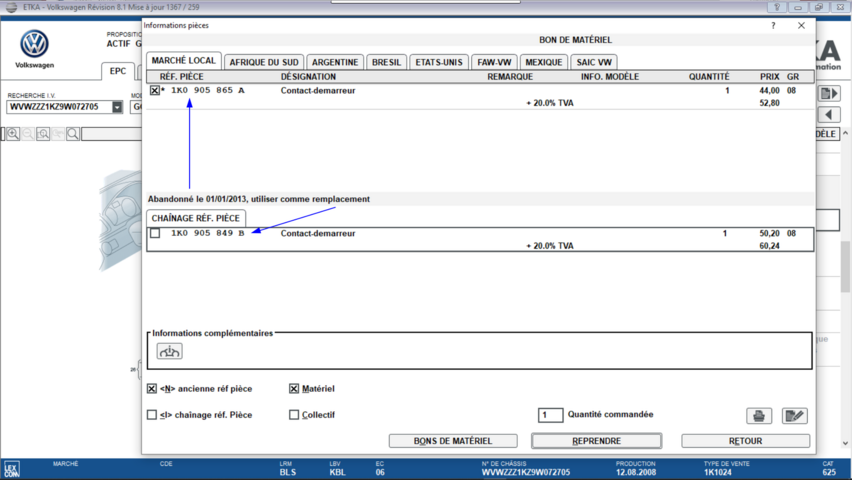Click chassis number in status bar
This screenshot has height=480, width=852.
tap(526, 472)
